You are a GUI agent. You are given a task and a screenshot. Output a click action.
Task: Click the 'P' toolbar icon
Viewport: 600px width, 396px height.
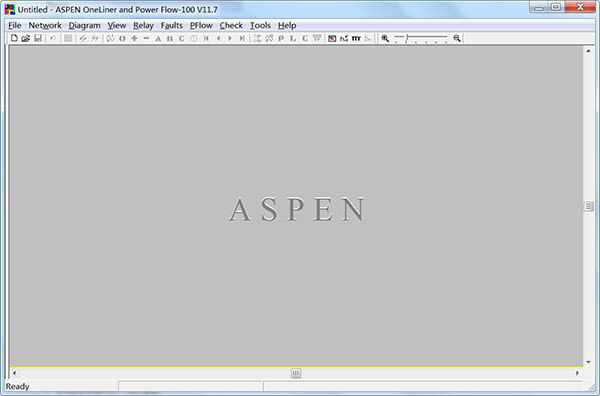[x=281, y=38]
